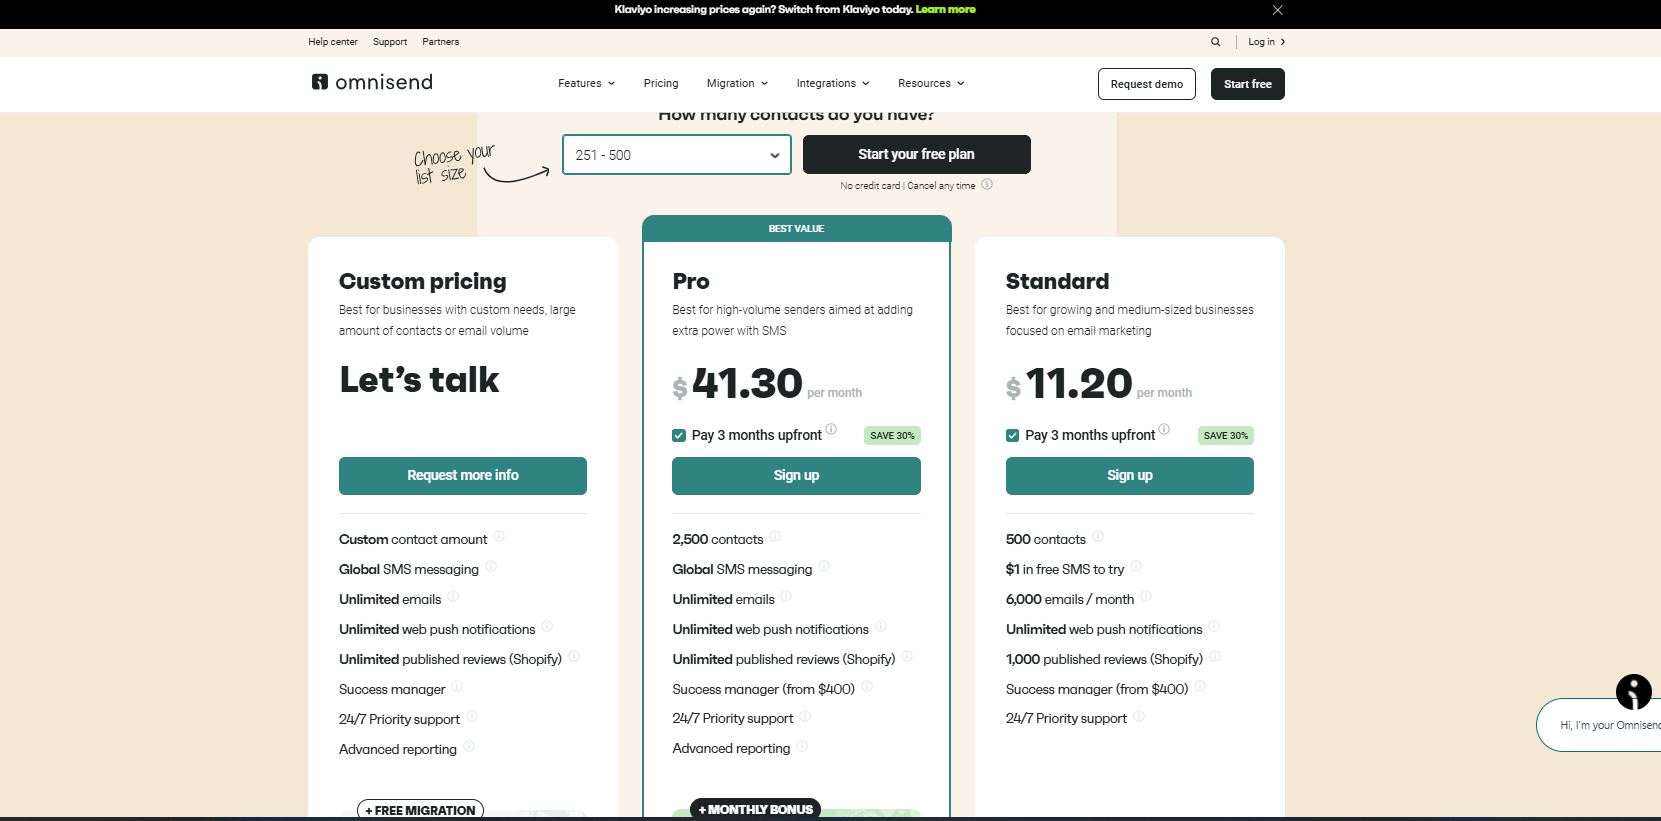Click the $11.20 Standard price
This screenshot has width=1661, height=821.
(1069, 384)
